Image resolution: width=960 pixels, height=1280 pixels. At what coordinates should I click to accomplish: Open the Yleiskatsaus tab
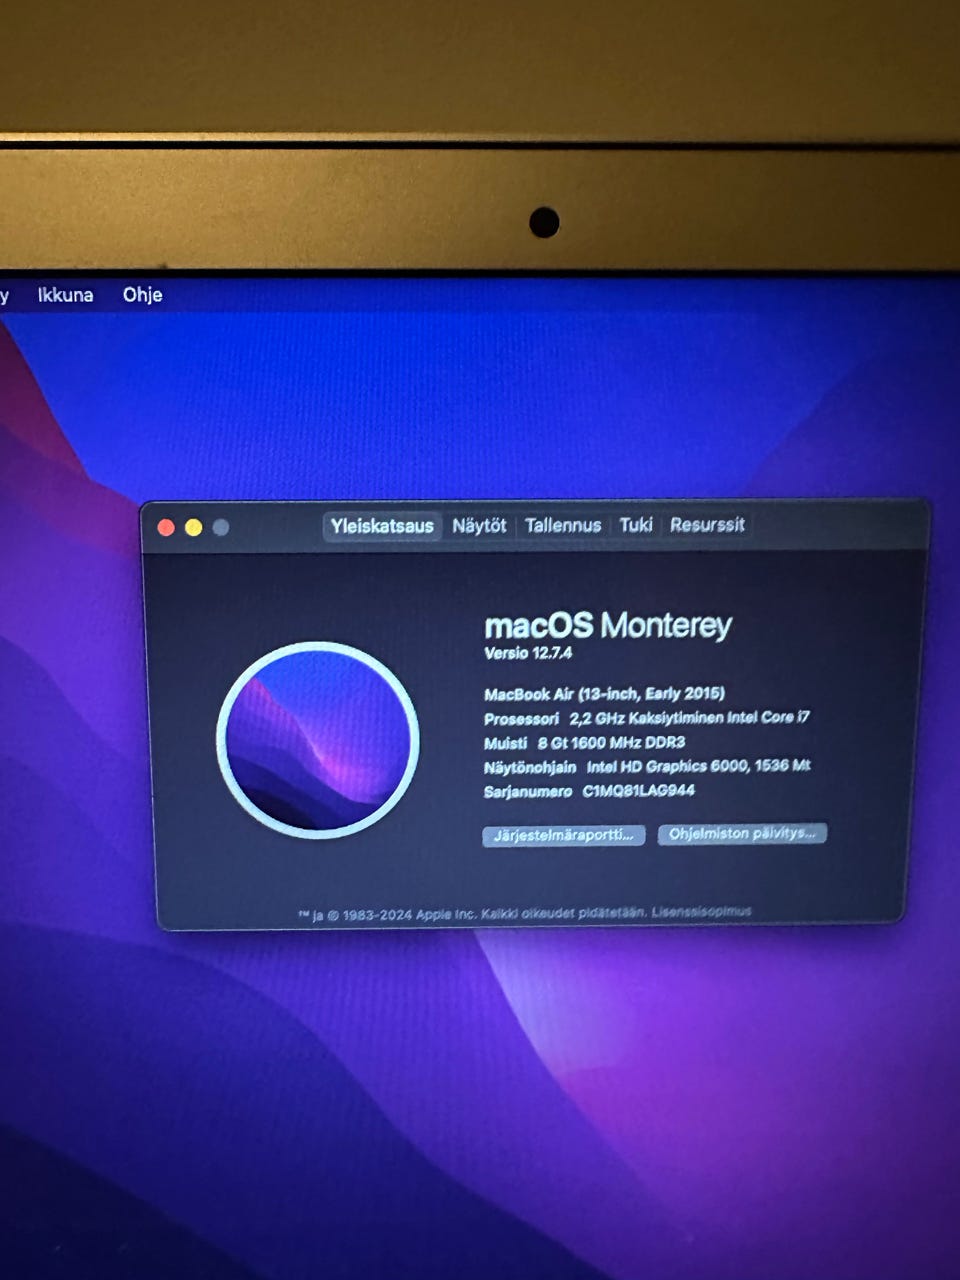coord(382,526)
